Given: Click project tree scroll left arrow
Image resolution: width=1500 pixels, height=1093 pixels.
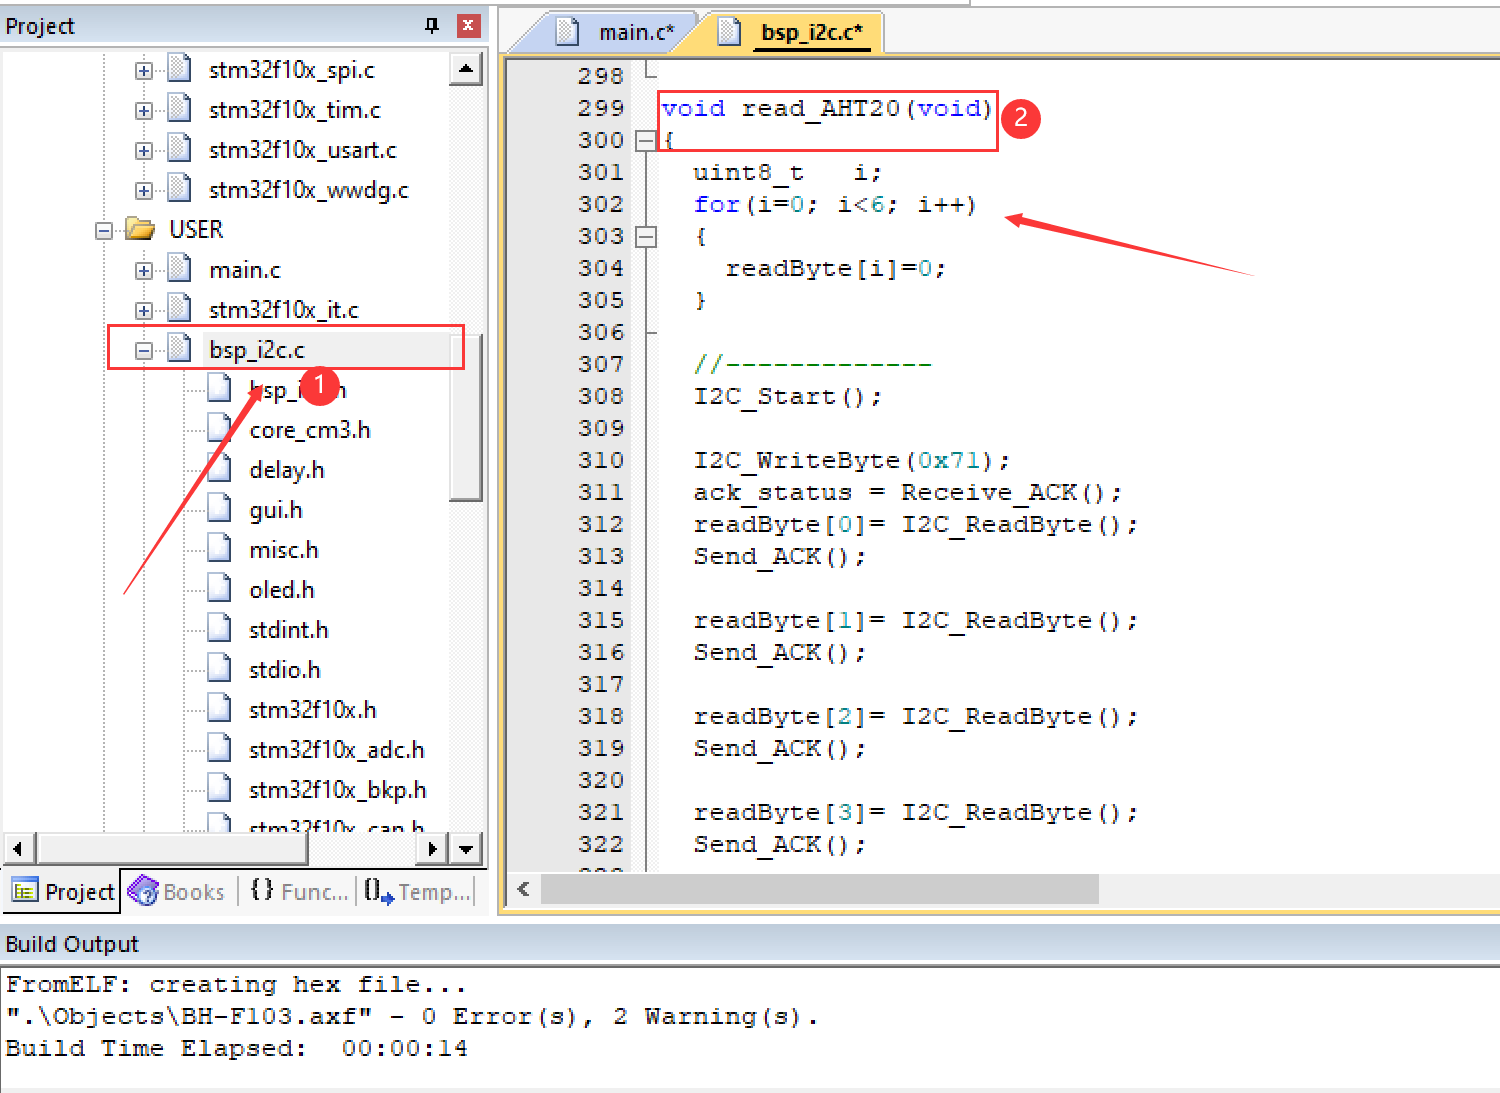Looking at the screenshot, I should 18,849.
